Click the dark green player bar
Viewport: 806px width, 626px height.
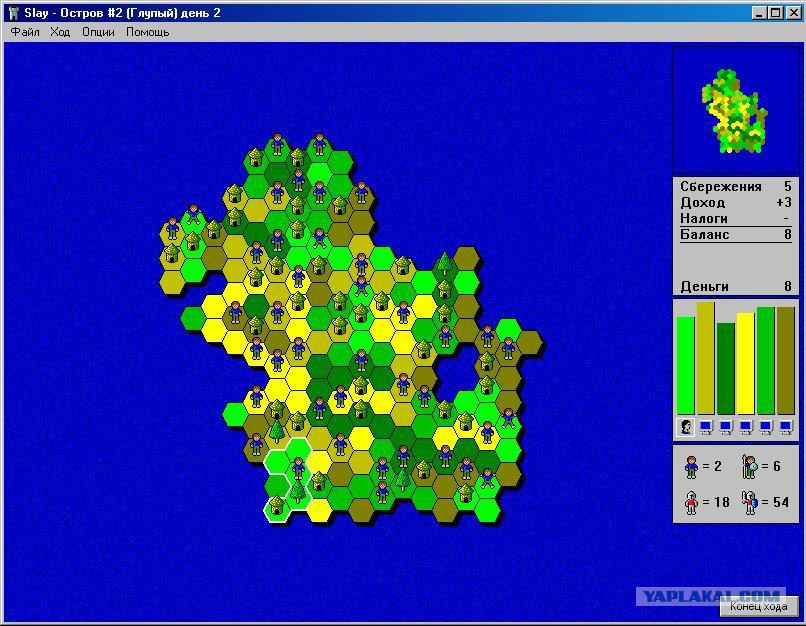726,369
